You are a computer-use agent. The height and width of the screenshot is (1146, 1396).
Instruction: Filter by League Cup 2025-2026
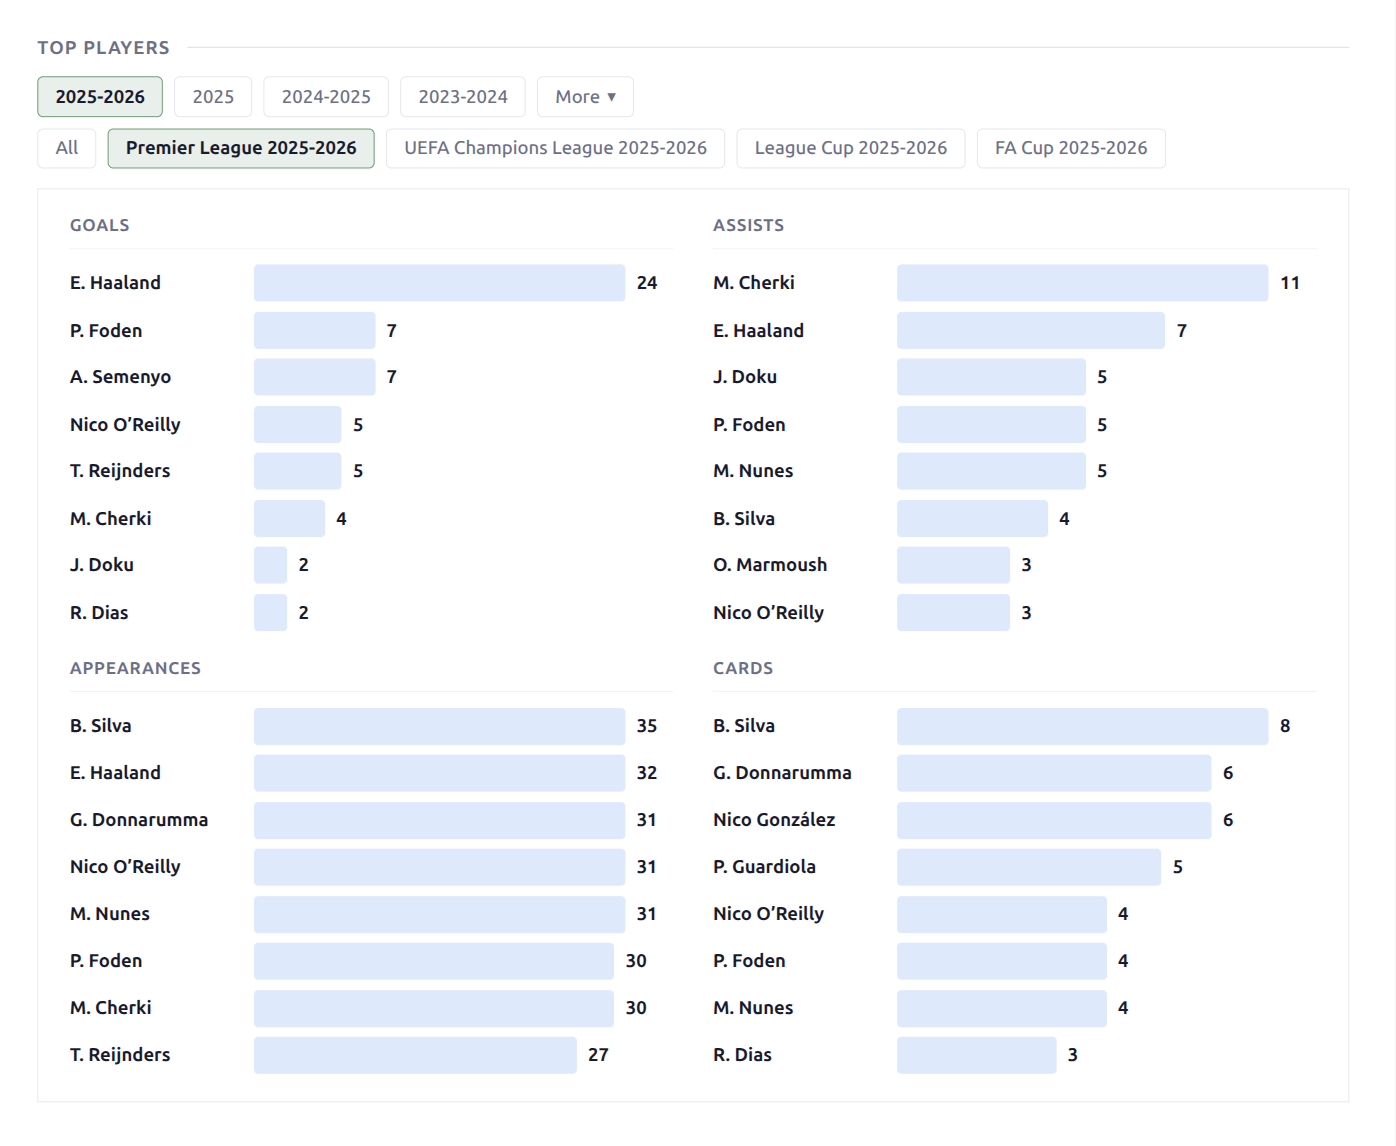(851, 148)
